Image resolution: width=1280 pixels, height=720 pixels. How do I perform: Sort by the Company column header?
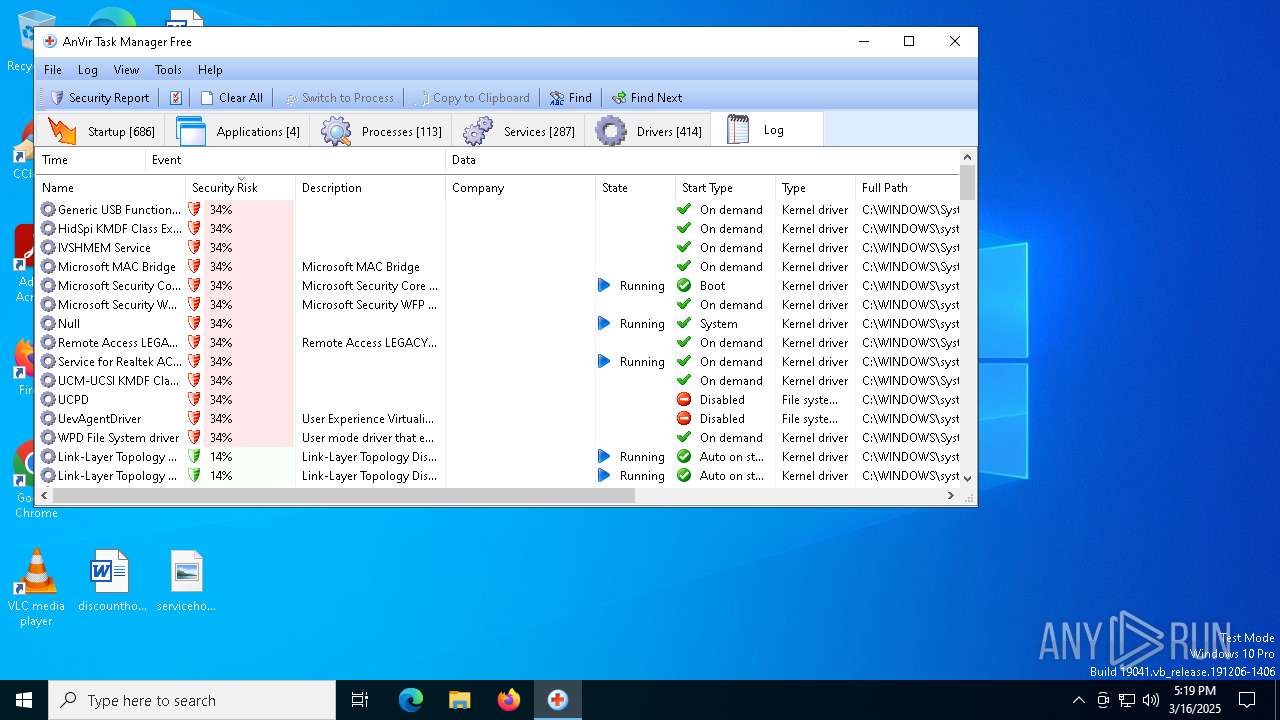tap(520, 187)
